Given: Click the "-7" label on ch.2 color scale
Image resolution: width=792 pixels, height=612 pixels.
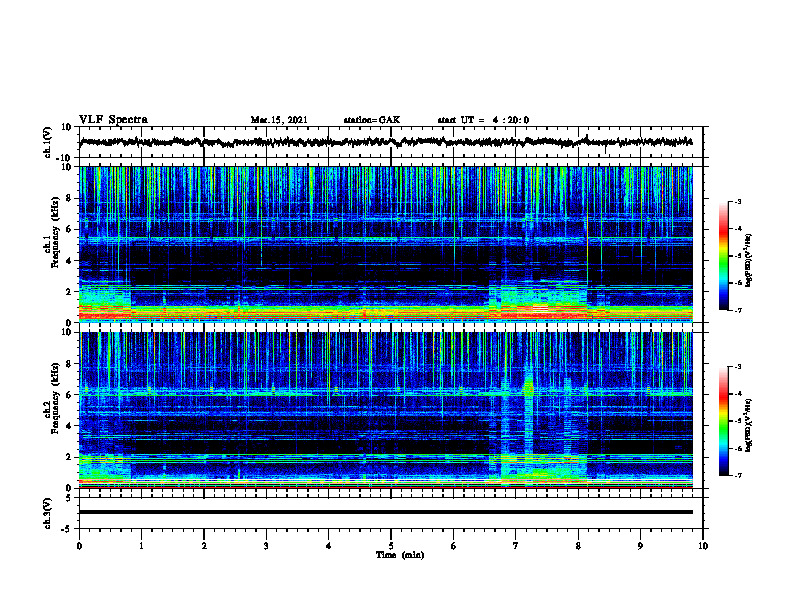Looking at the screenshot, I should coord(738,475).
